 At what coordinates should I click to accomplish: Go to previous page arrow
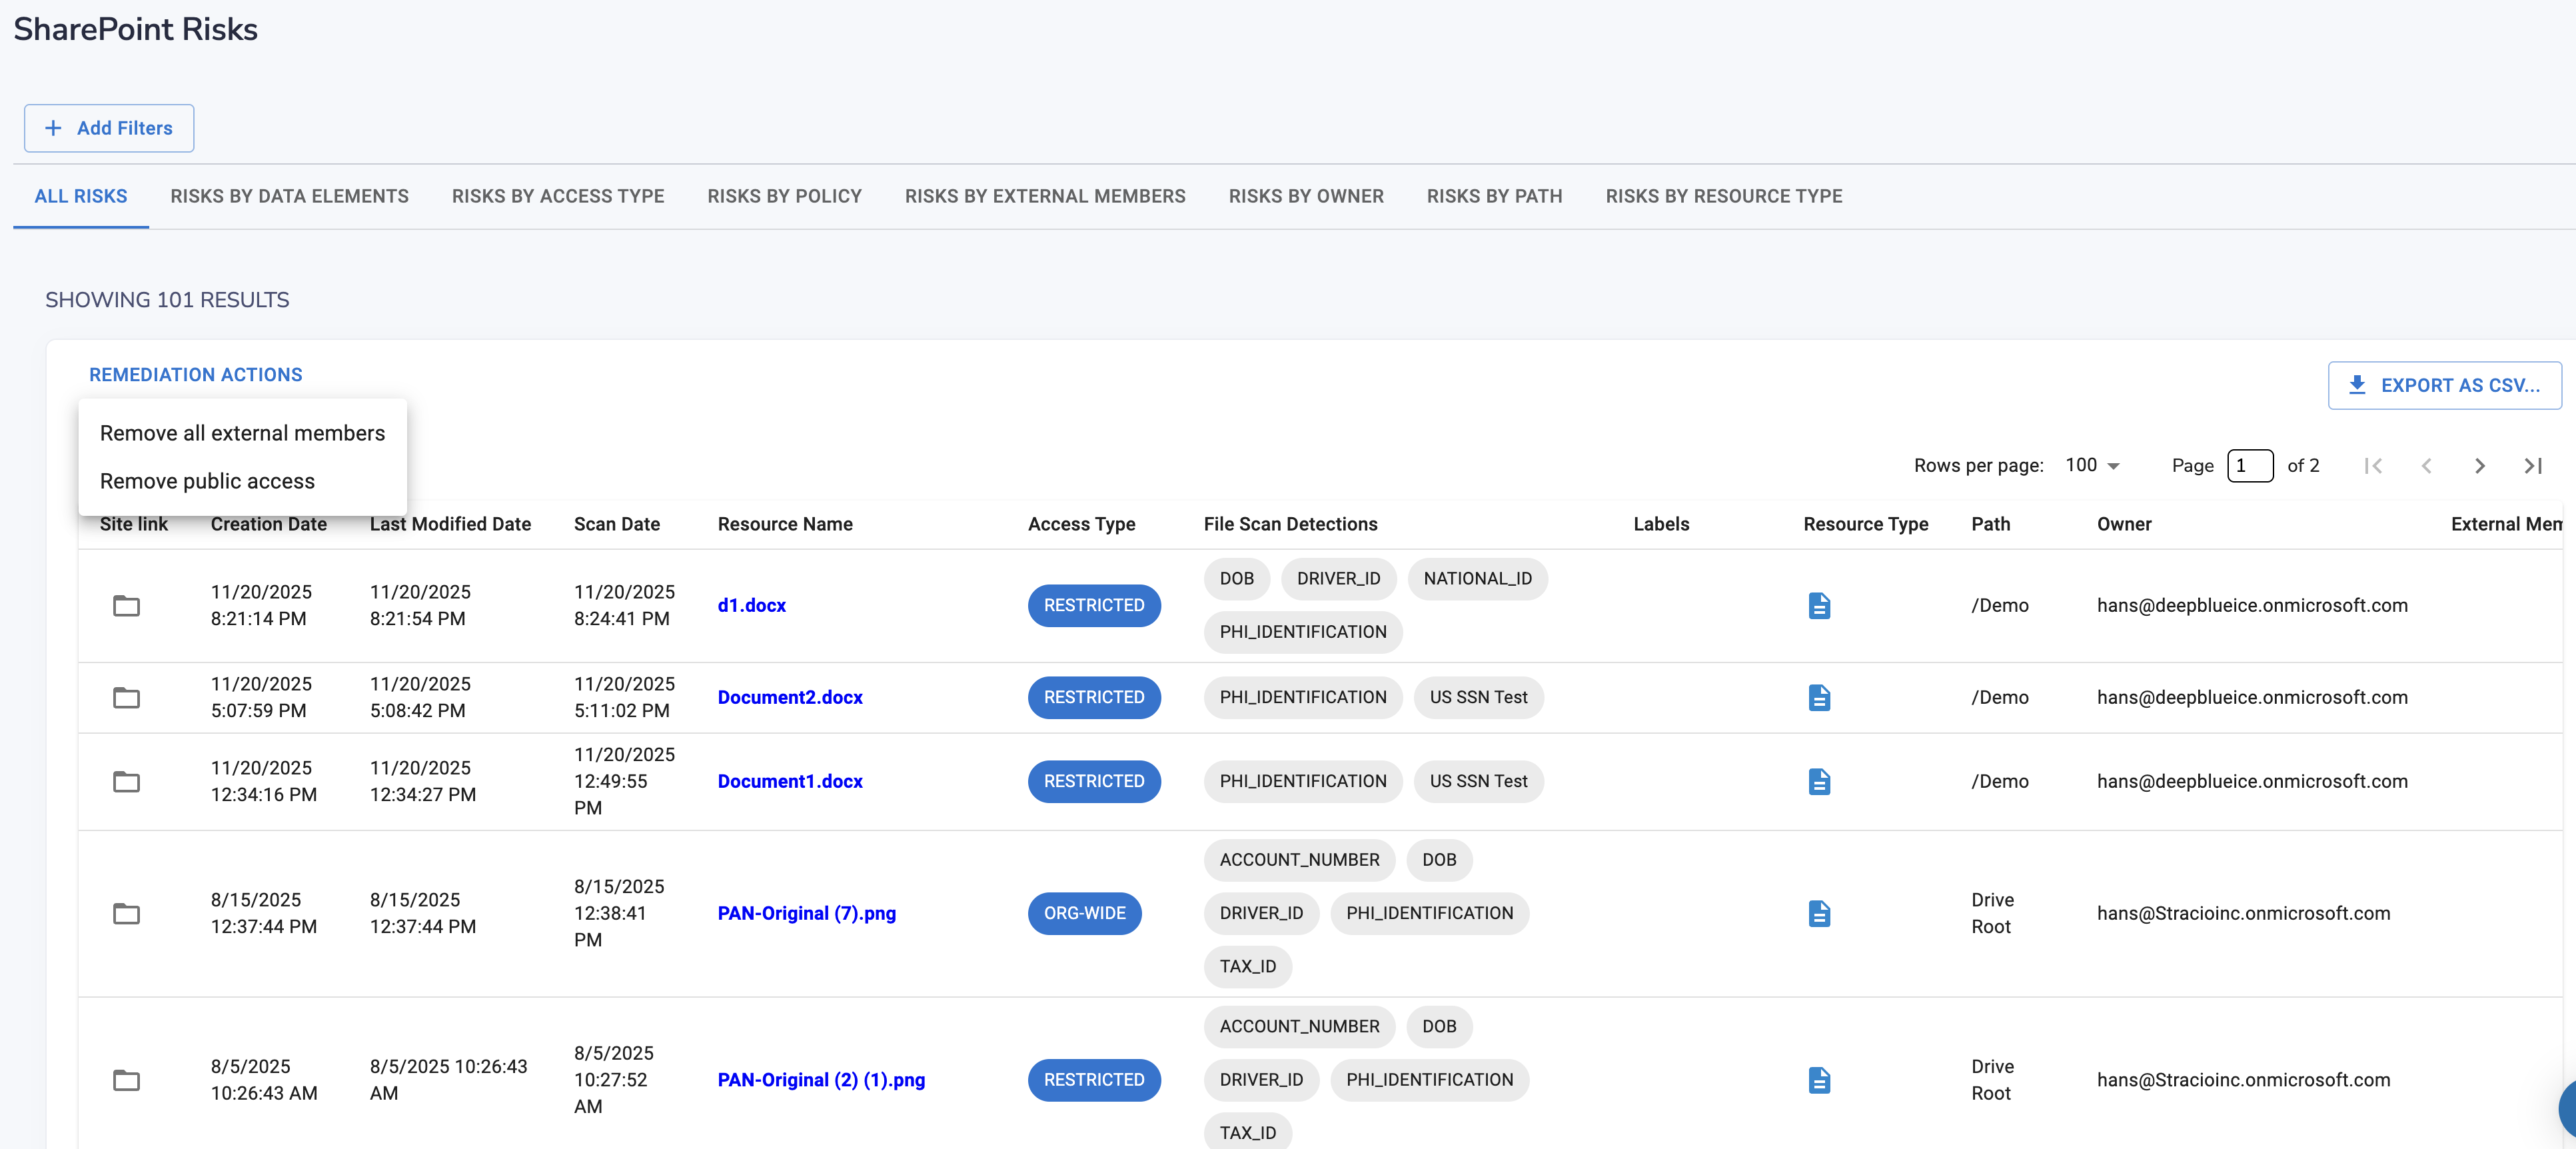tap(2426, 466)
